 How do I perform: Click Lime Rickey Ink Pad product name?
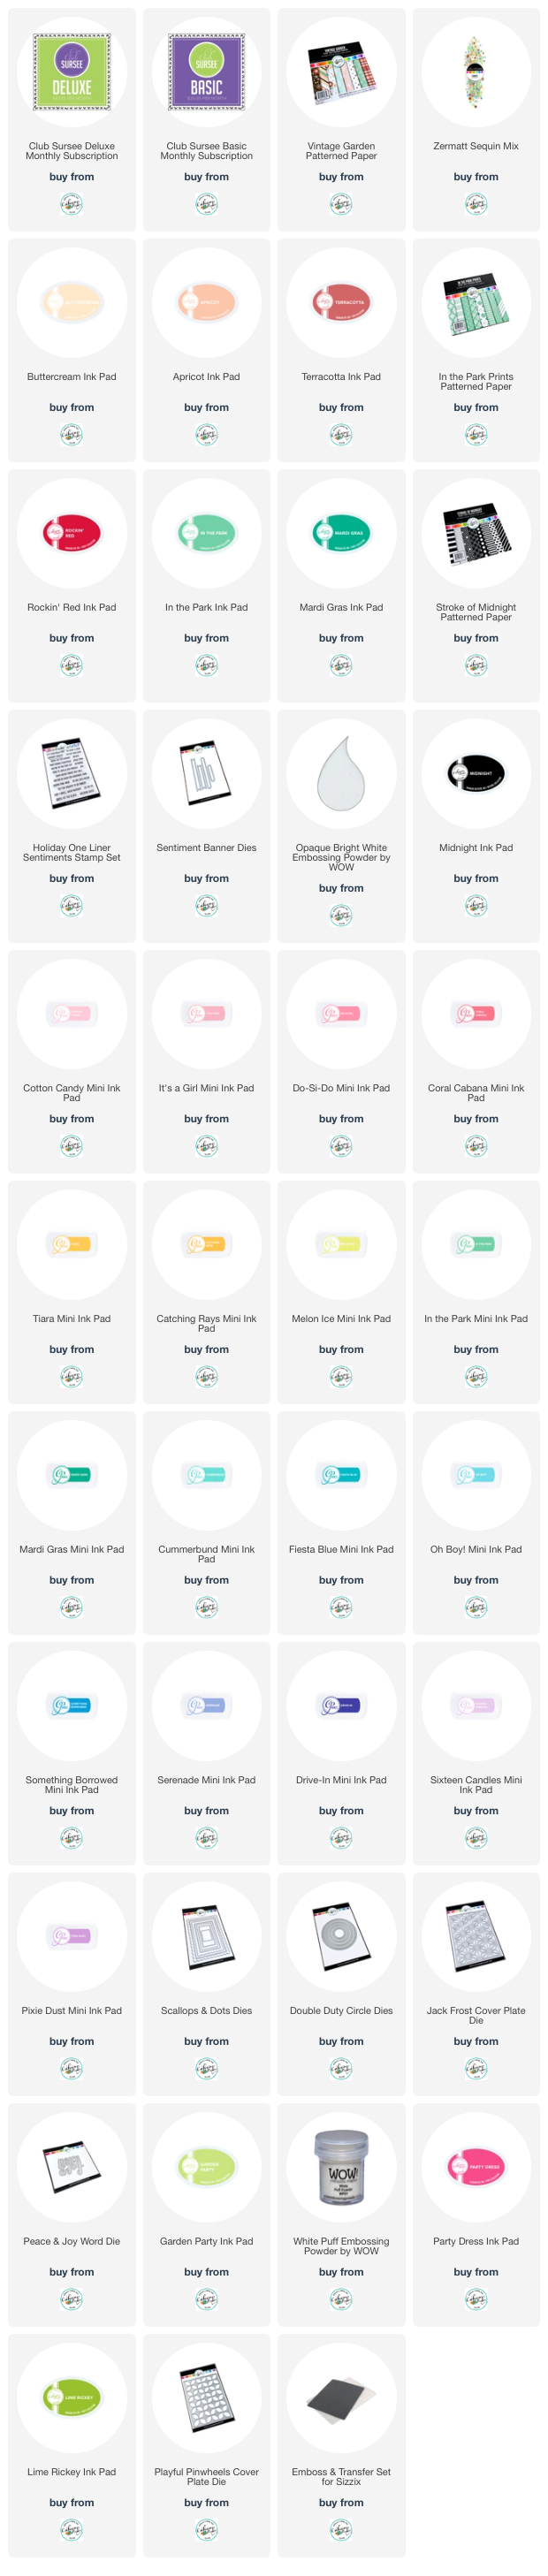[x=71, y=2472]
